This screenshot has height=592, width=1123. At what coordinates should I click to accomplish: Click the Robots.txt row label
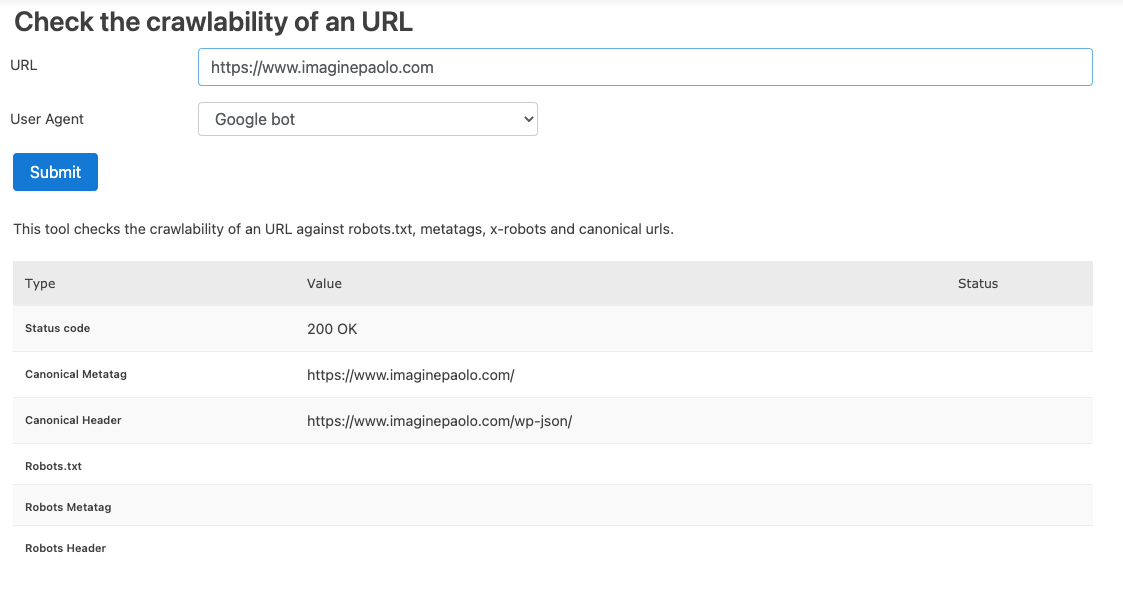(53, 466)
